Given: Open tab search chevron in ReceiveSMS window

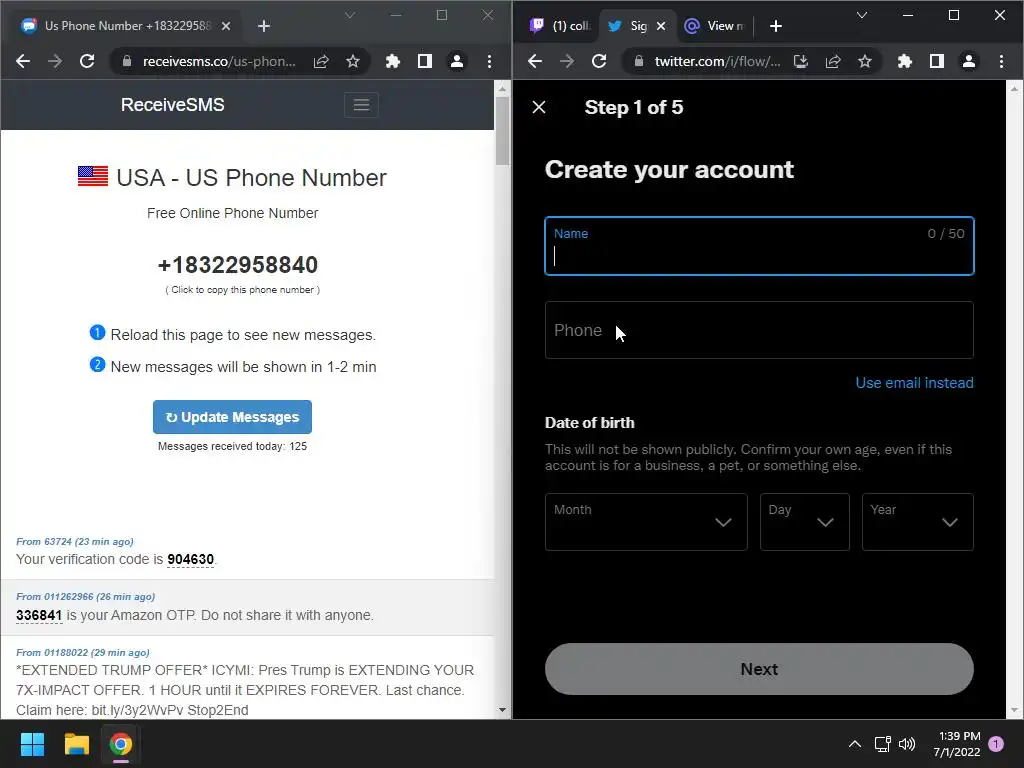Looking at the screenshot, I should (350, 15).
